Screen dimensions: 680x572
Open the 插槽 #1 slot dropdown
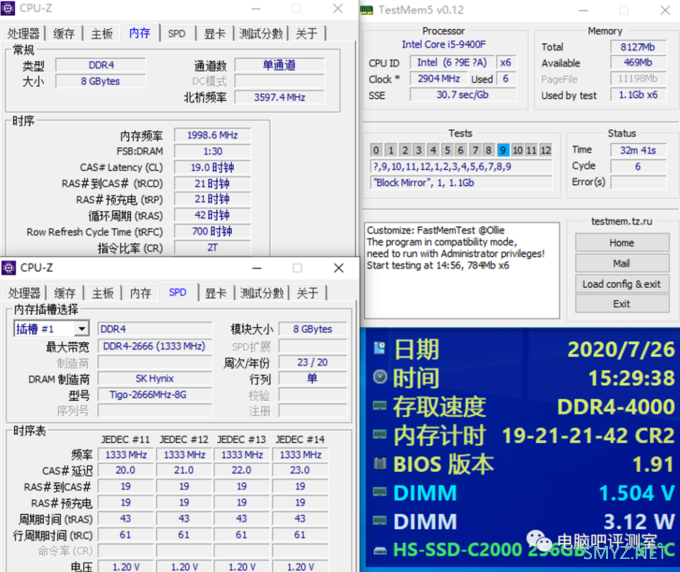pyautogui.click(x=82, y=329)
